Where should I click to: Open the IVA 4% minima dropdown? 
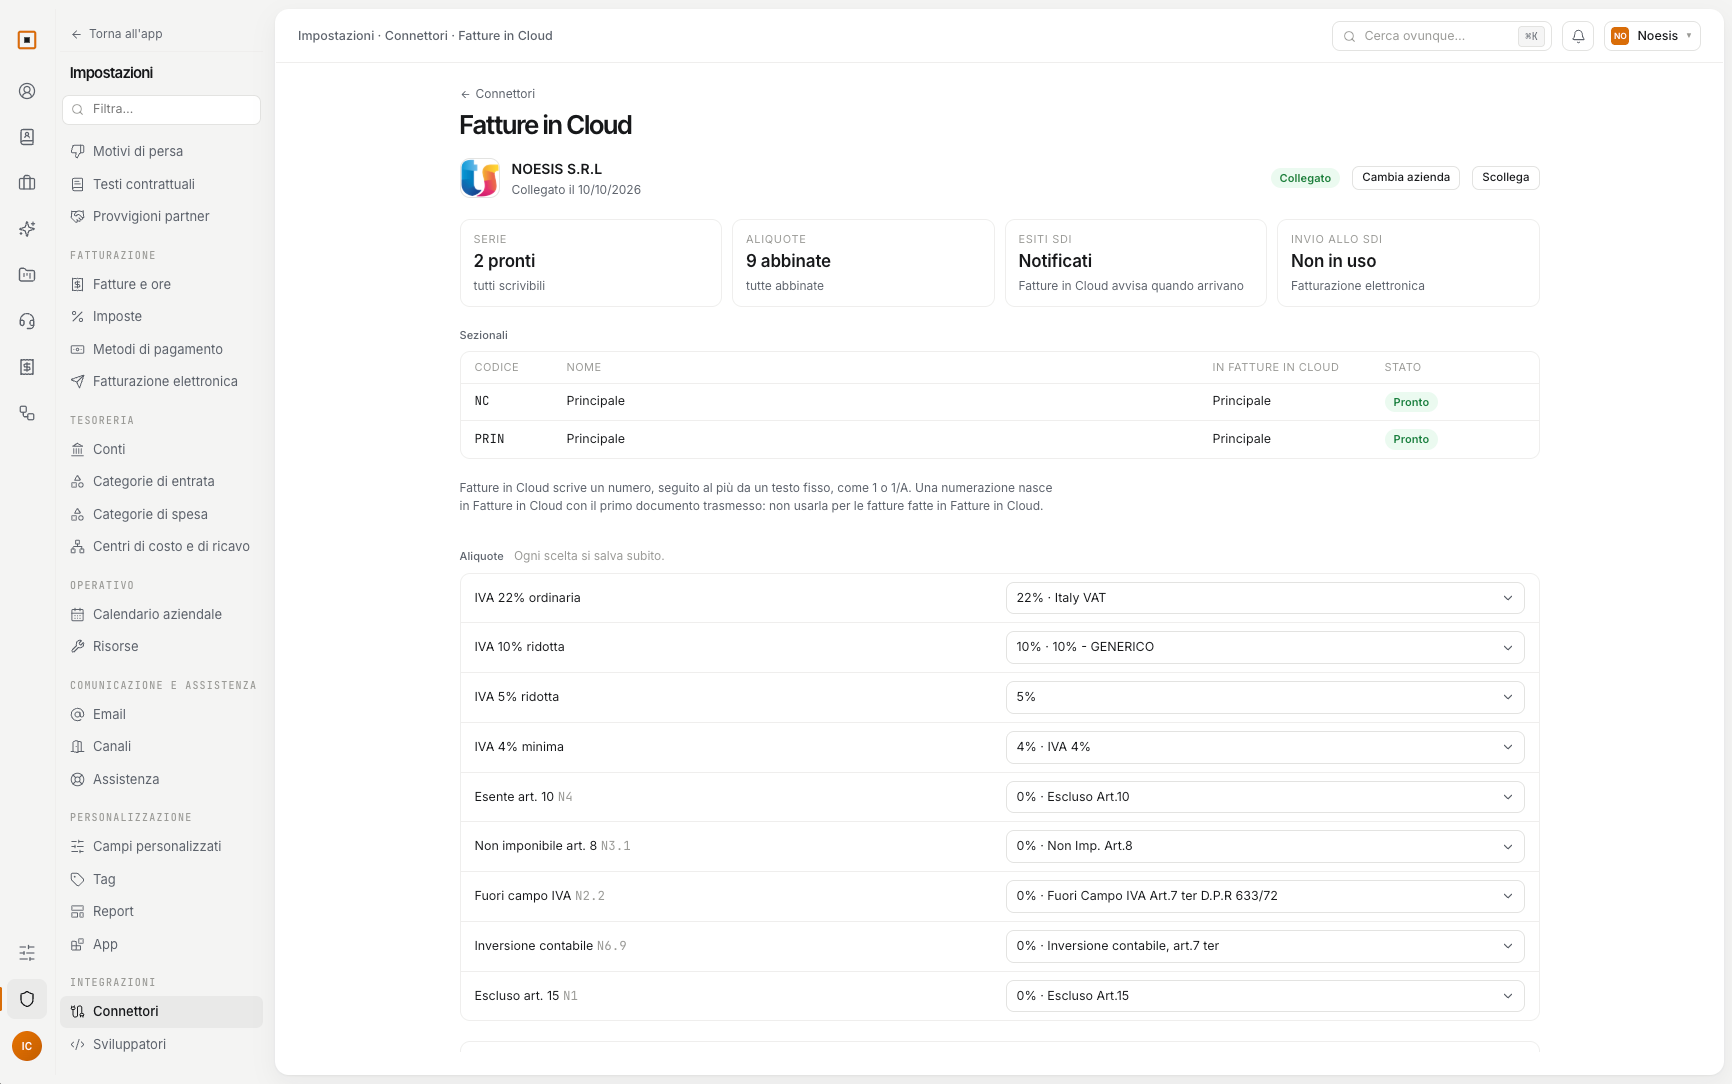pos(1265,747)
